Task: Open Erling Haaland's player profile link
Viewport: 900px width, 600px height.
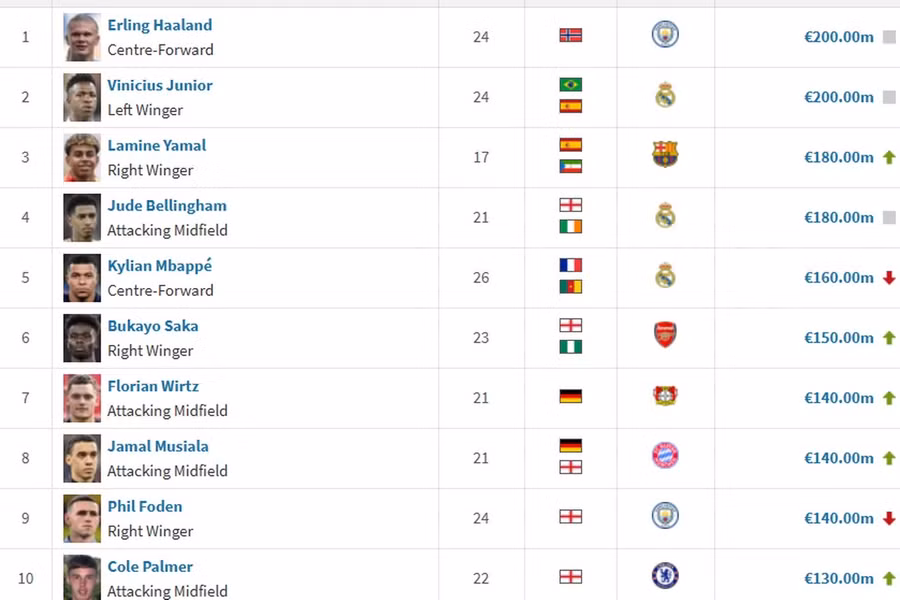Action: pyautogui.click(x=160, y=25)
